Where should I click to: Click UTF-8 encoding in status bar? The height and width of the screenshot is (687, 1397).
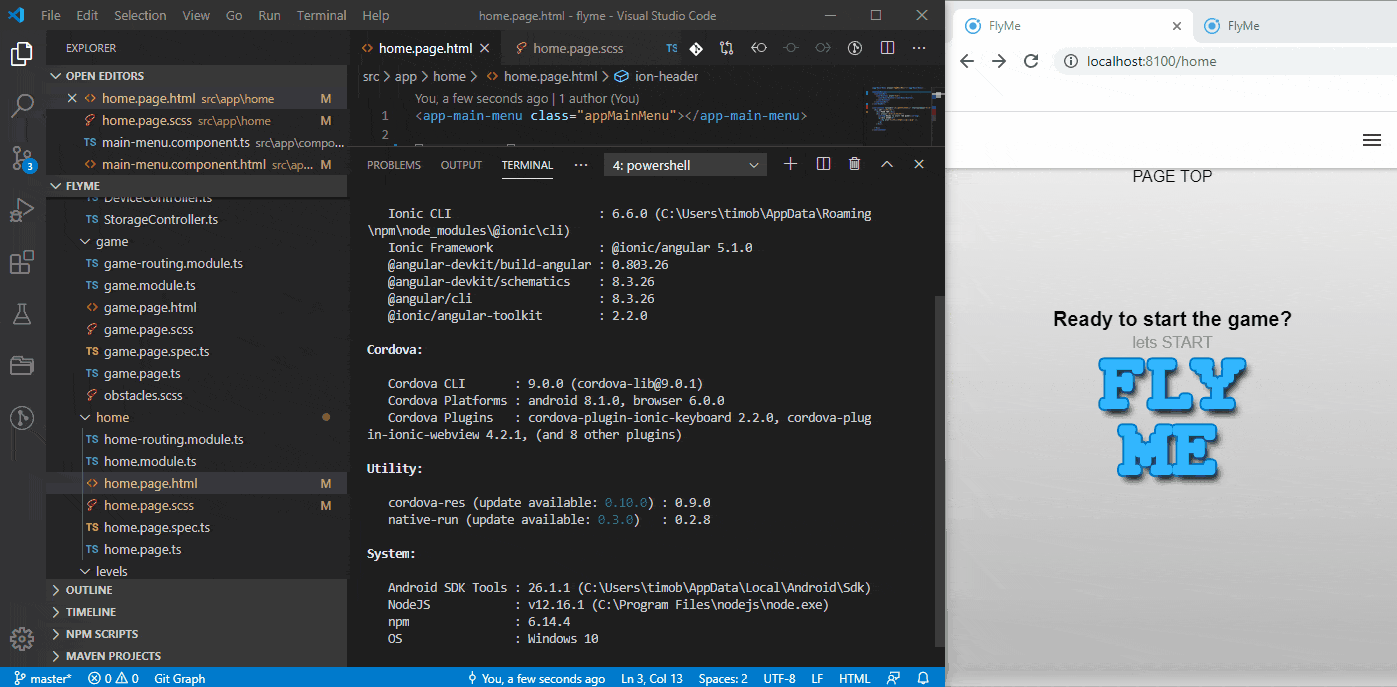779,678
